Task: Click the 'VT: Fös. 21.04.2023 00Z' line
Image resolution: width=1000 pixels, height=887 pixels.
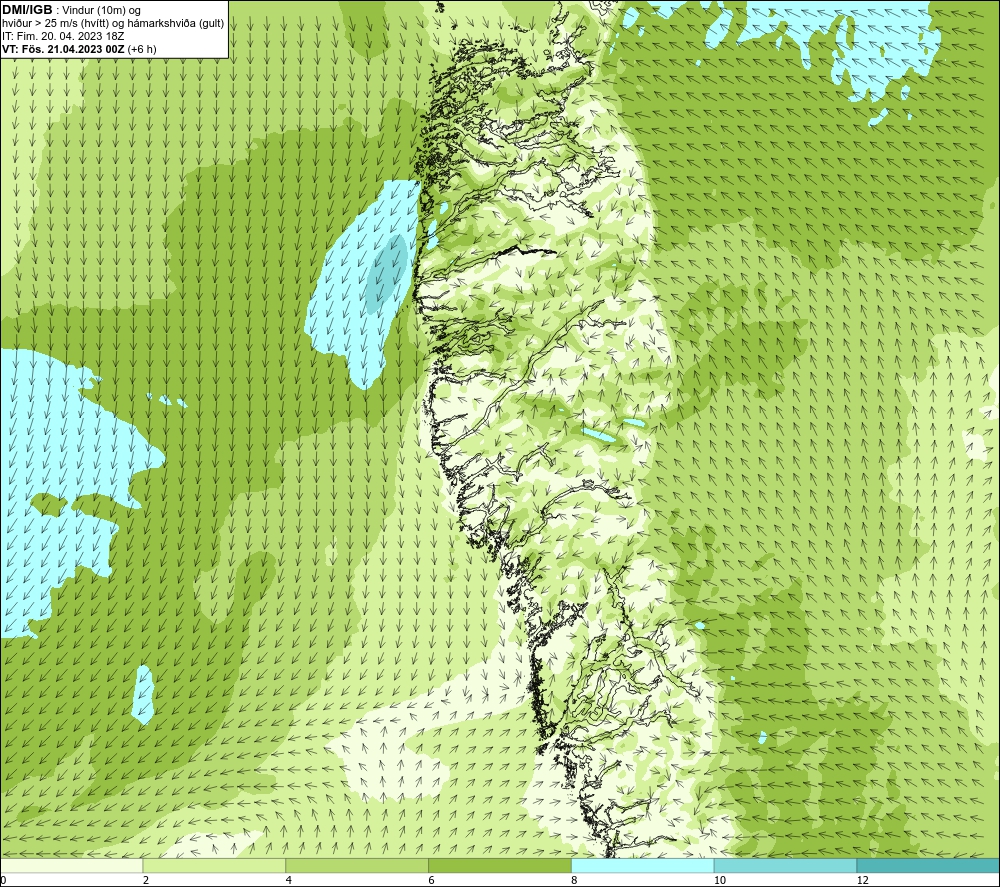Action: pyautogui.click(x=63, y=49)
